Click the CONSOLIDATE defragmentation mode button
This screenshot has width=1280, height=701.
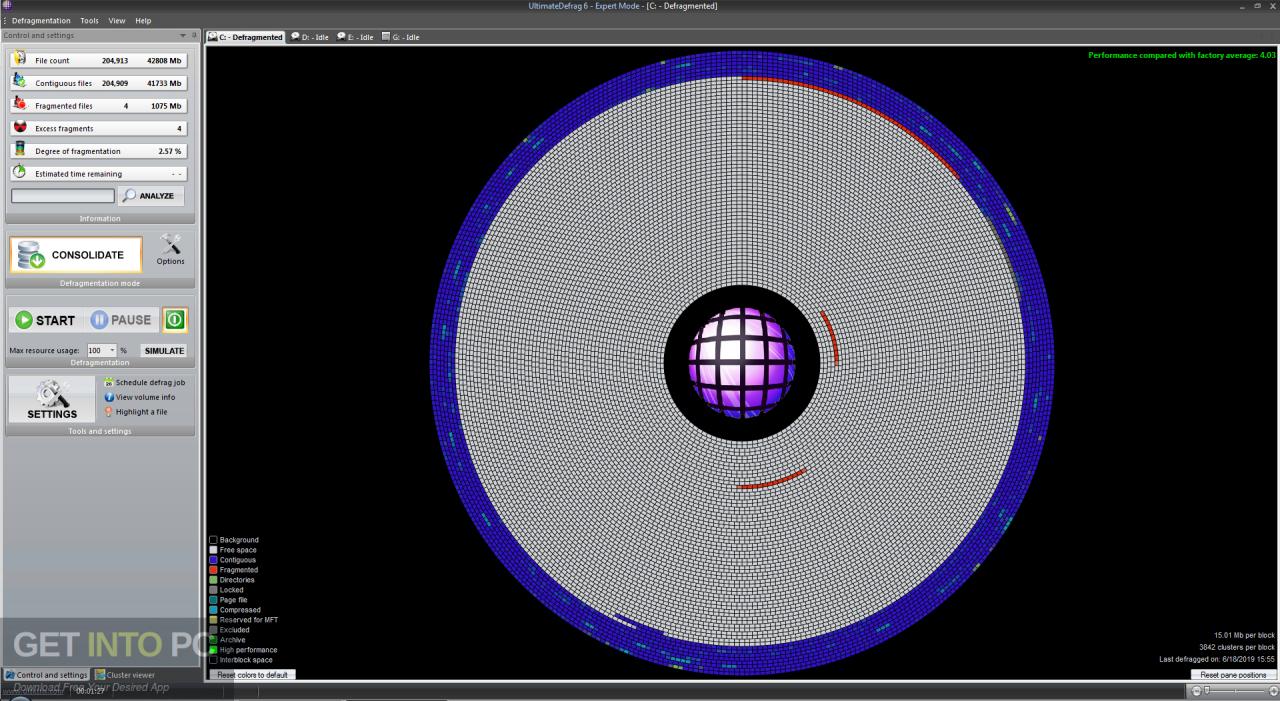click(76, 255)
